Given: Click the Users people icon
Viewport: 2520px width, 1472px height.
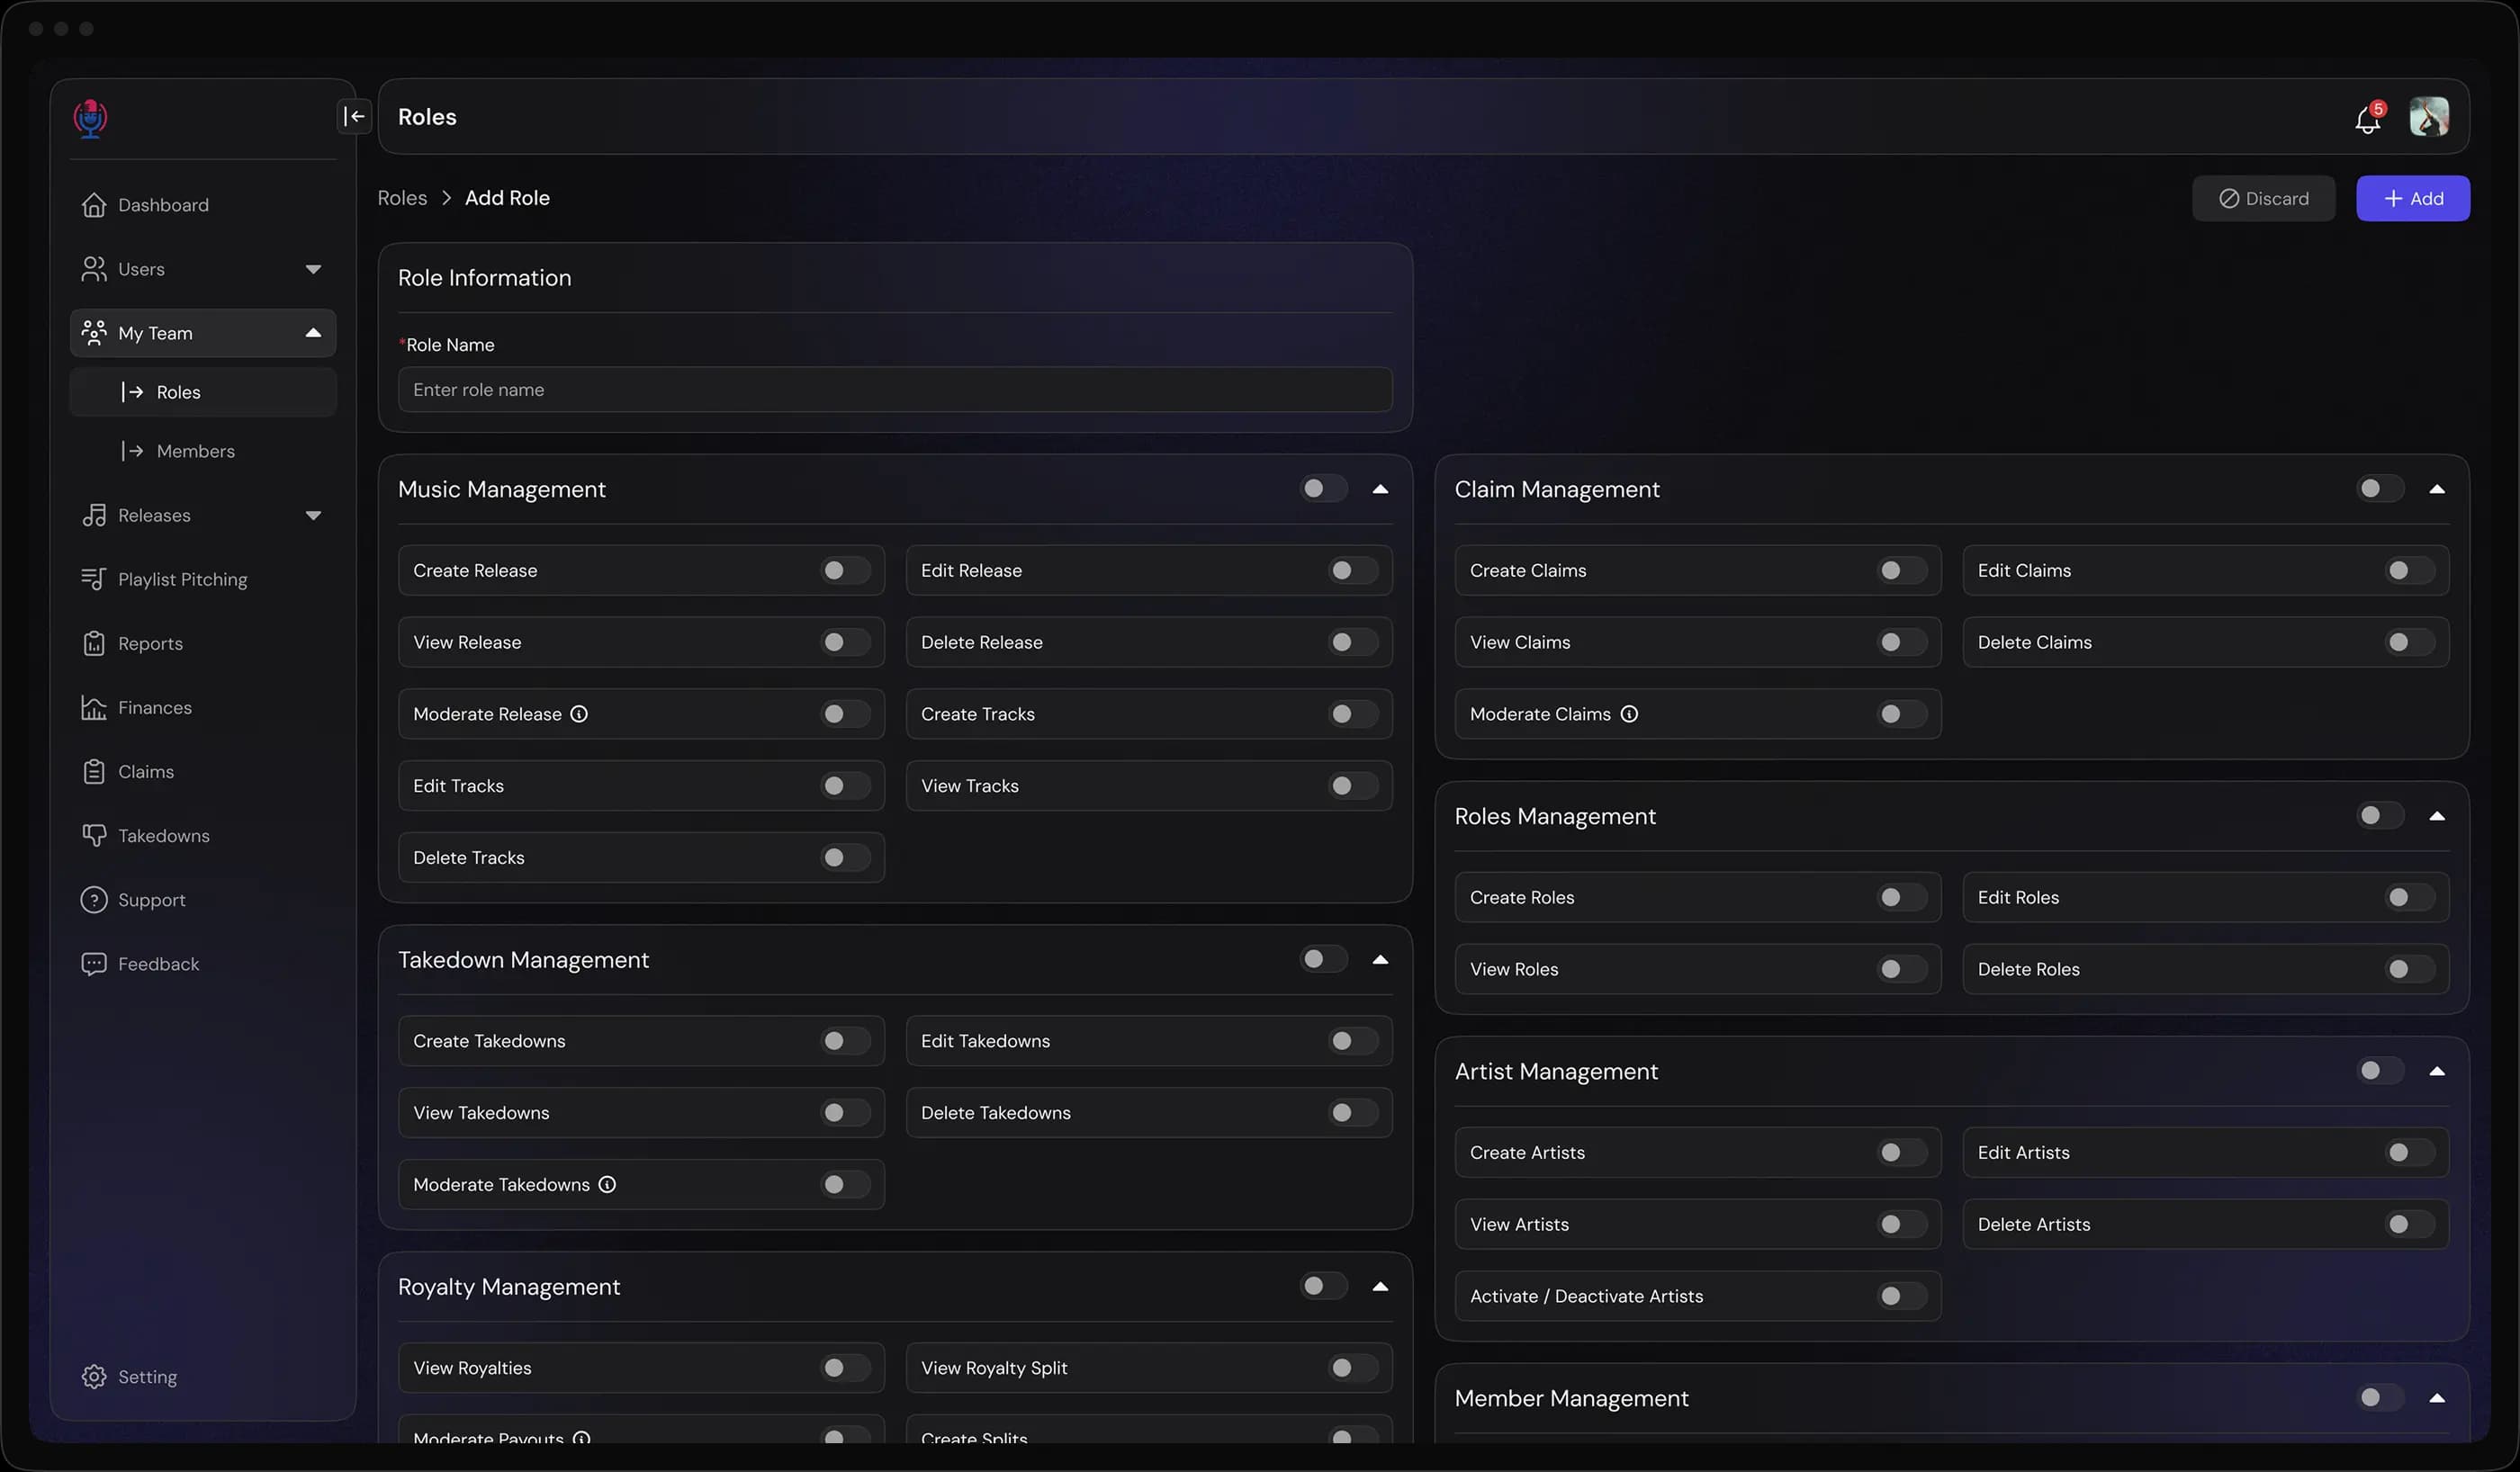Looking at the screenshot, I should [x=94, y=269].
